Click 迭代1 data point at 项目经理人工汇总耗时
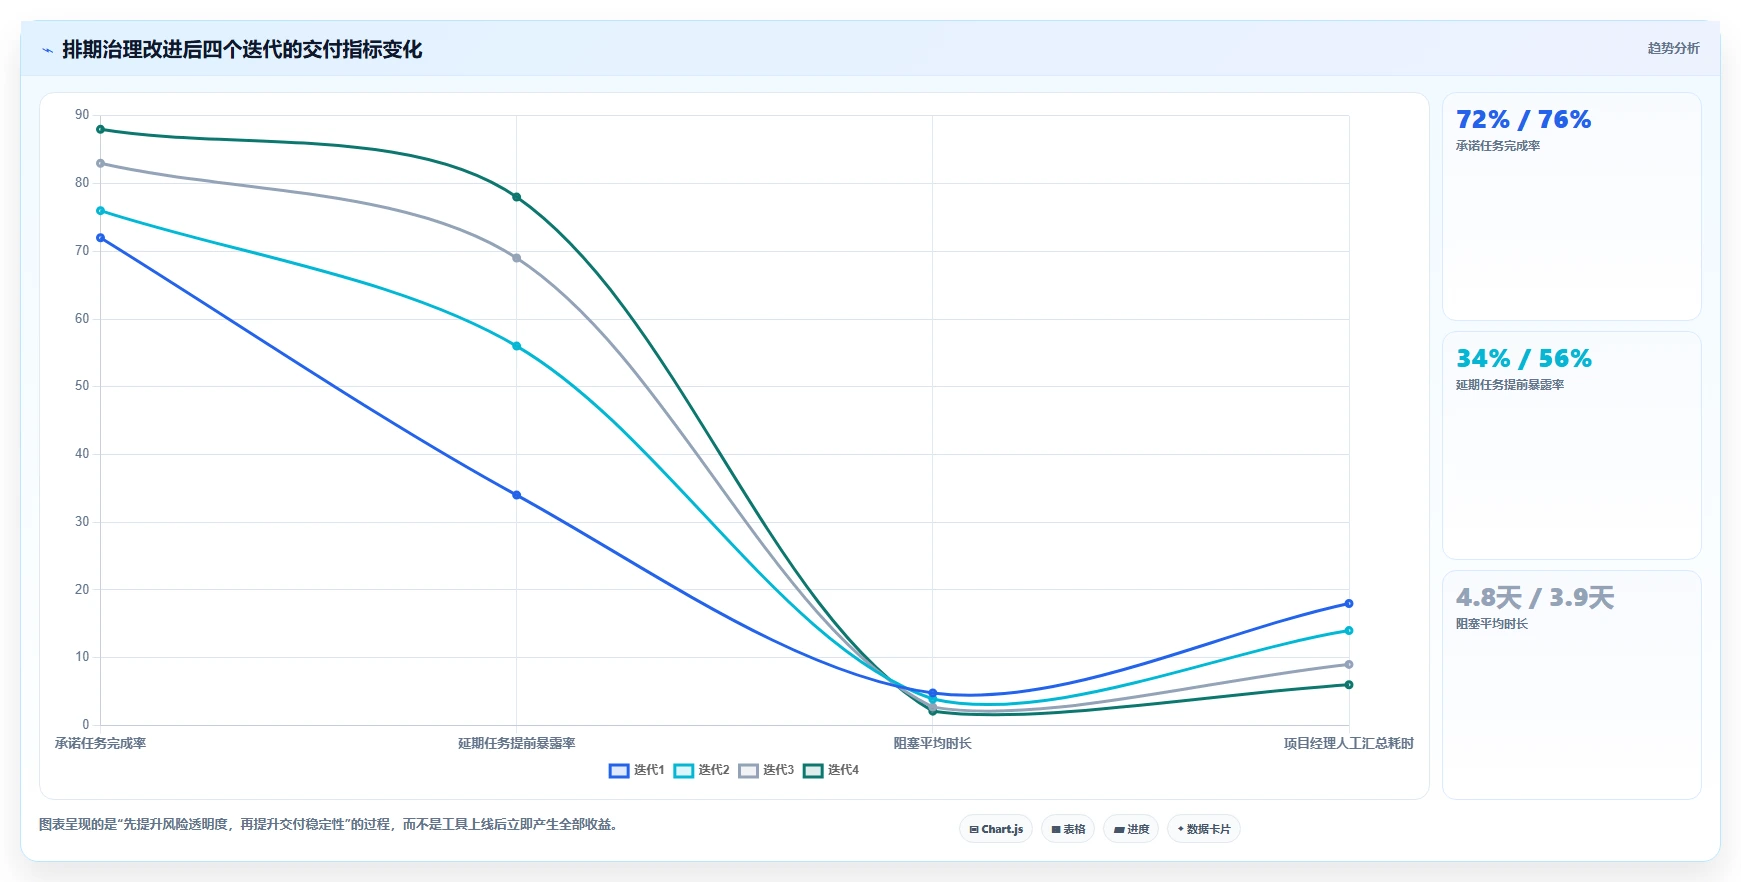Image resolution: width=1741 pixels, height=882 pixels. pyautogui.click(x=1349, y=604)
